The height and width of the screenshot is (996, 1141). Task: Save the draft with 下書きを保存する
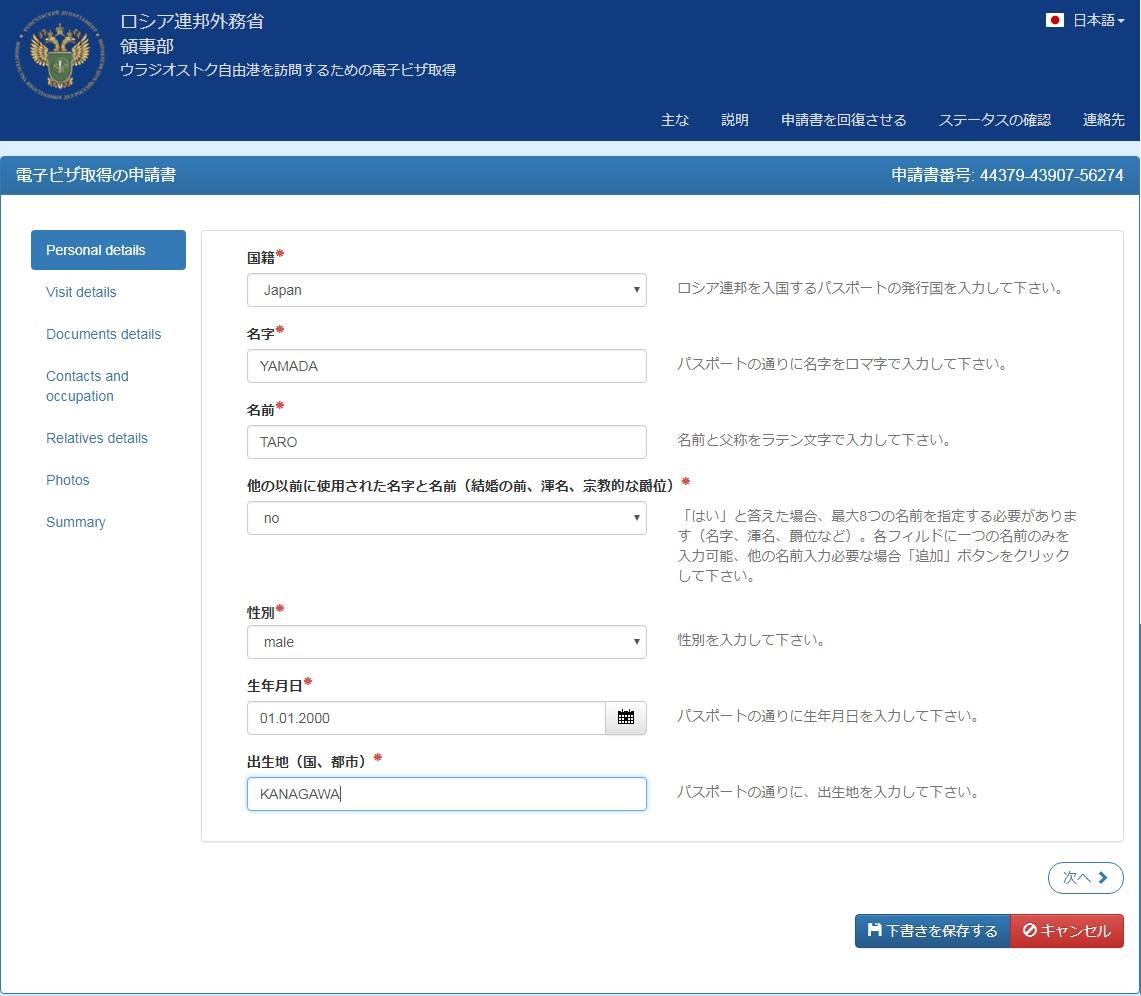click(932, 931)
